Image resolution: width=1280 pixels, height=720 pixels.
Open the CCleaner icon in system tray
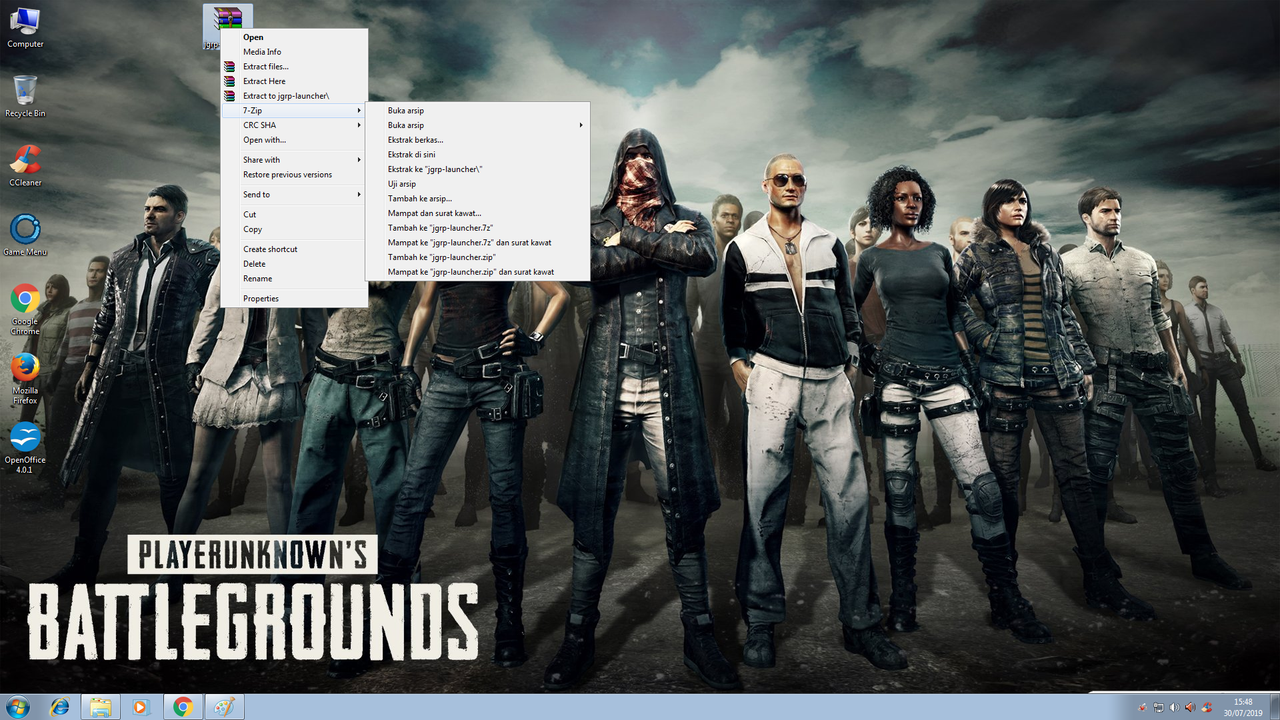pyautogui.click(x=1207, y=708)
